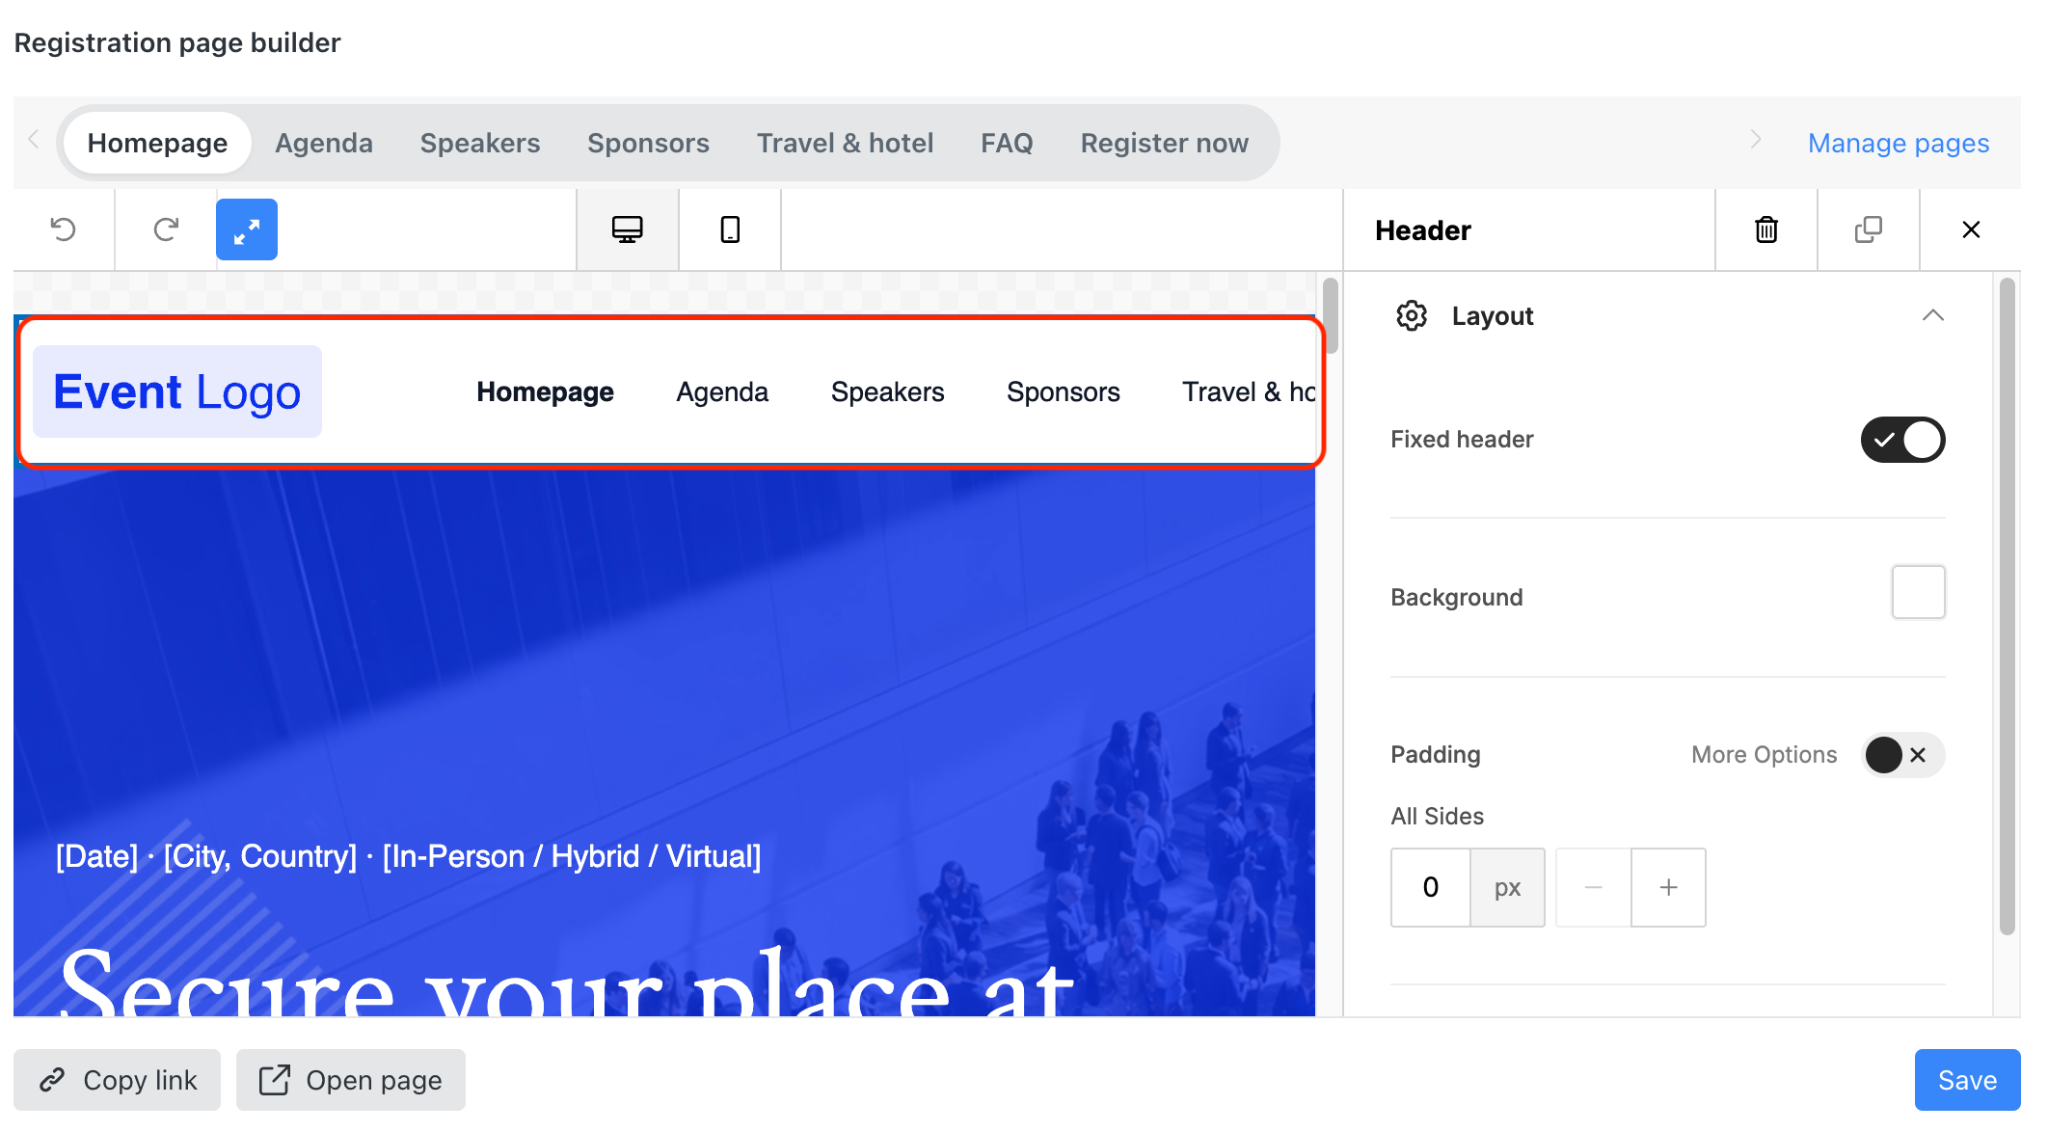The height and width of the screenshot is (1140, 2048).
Task: Switch to mobile preview icon
Action: pos(730,230)
